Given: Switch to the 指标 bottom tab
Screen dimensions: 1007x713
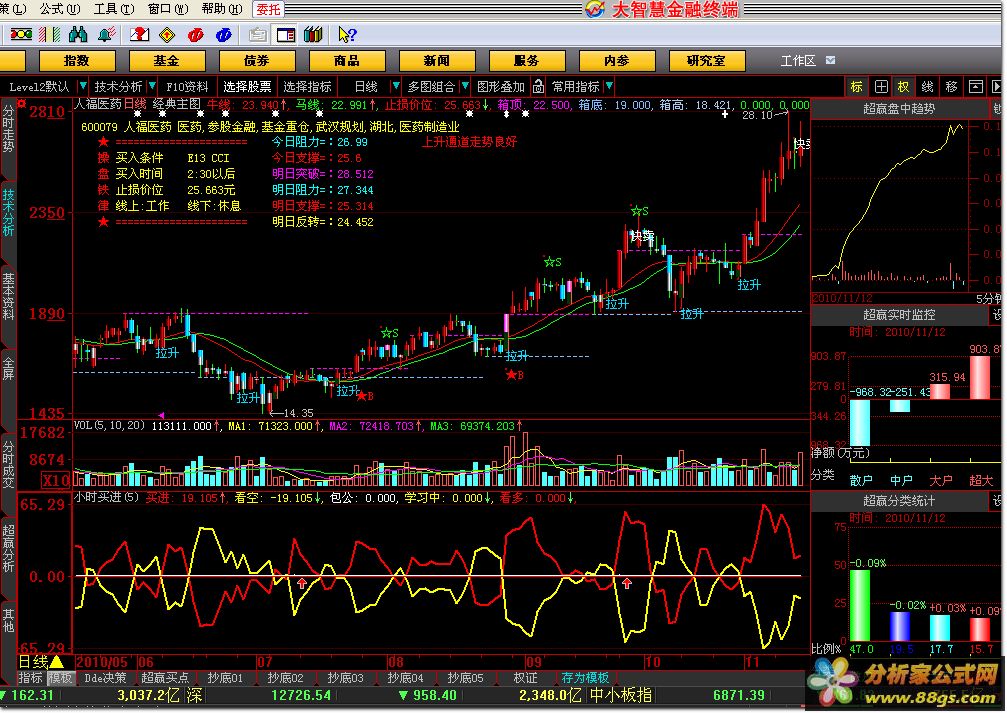Looking at the screenshot, I should coord(30,678).
